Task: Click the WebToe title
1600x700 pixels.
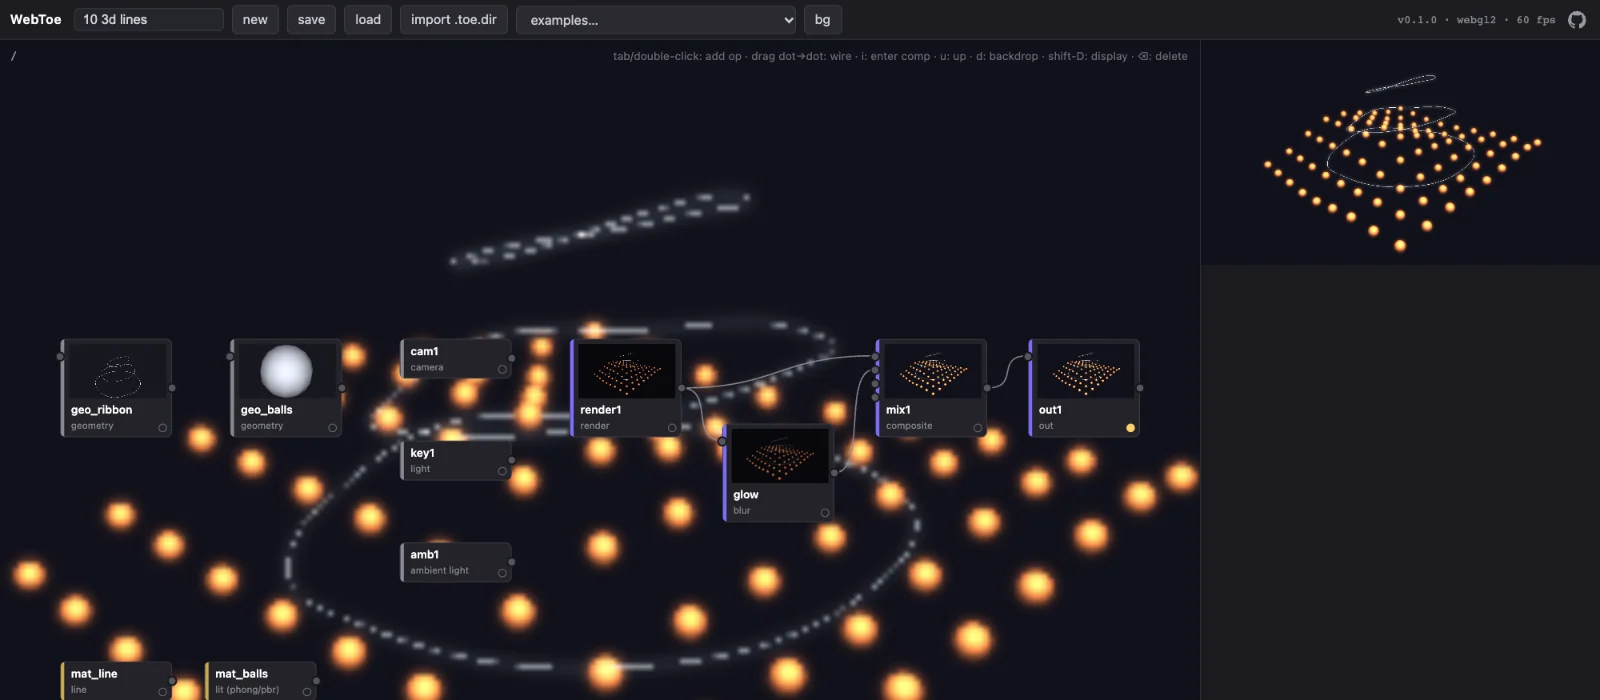Action: 36,20
